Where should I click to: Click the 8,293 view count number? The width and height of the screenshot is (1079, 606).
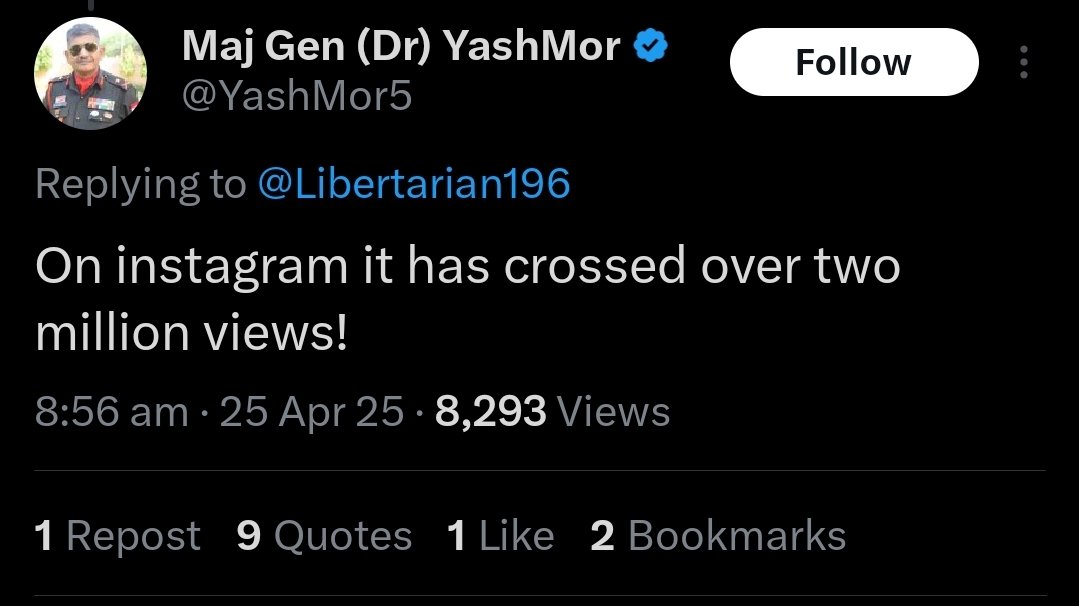point(491,412)
